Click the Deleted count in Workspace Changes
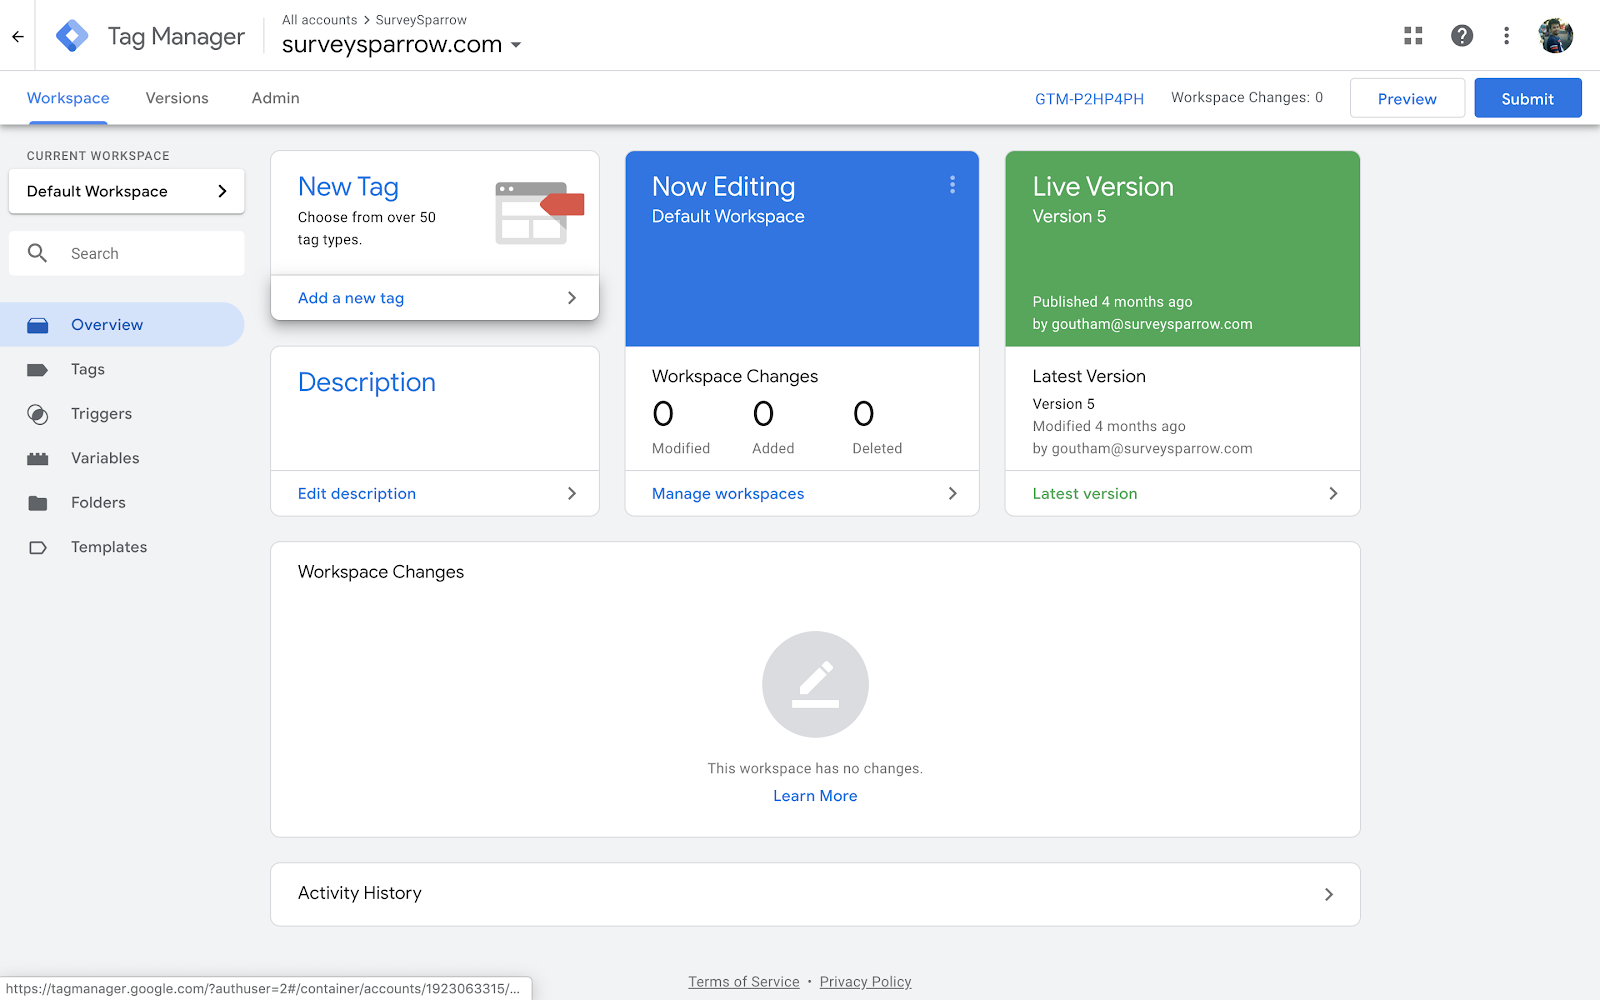Viewport: 1600px width, 1000px height. (864, 414)
